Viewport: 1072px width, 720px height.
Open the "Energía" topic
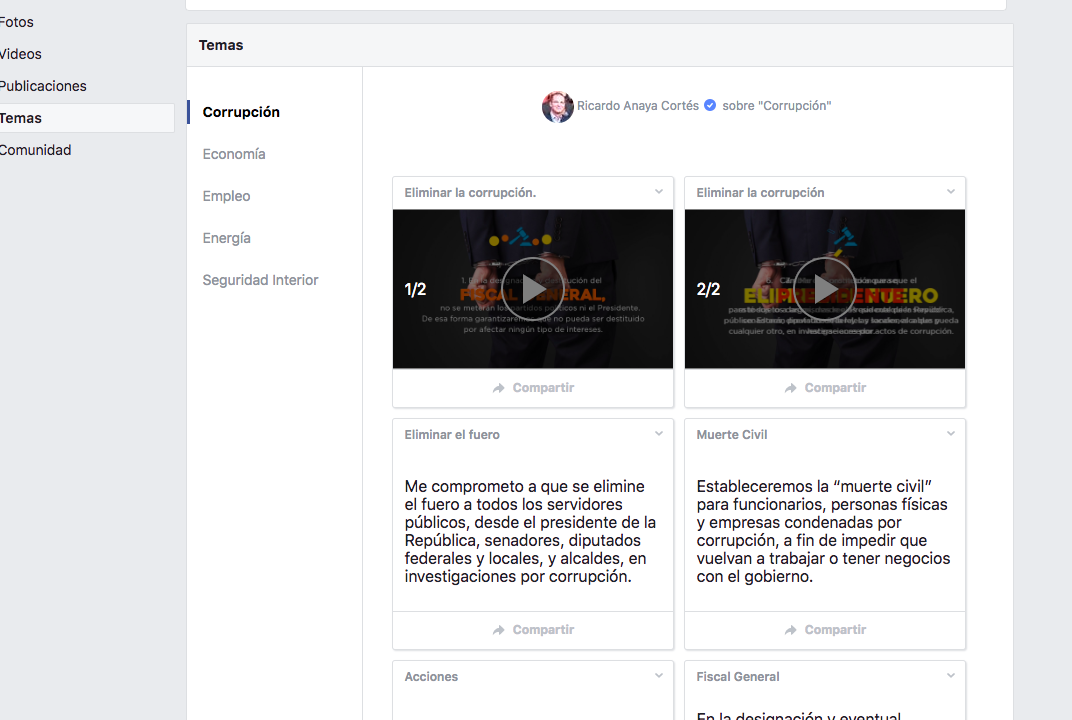[226, 237]
